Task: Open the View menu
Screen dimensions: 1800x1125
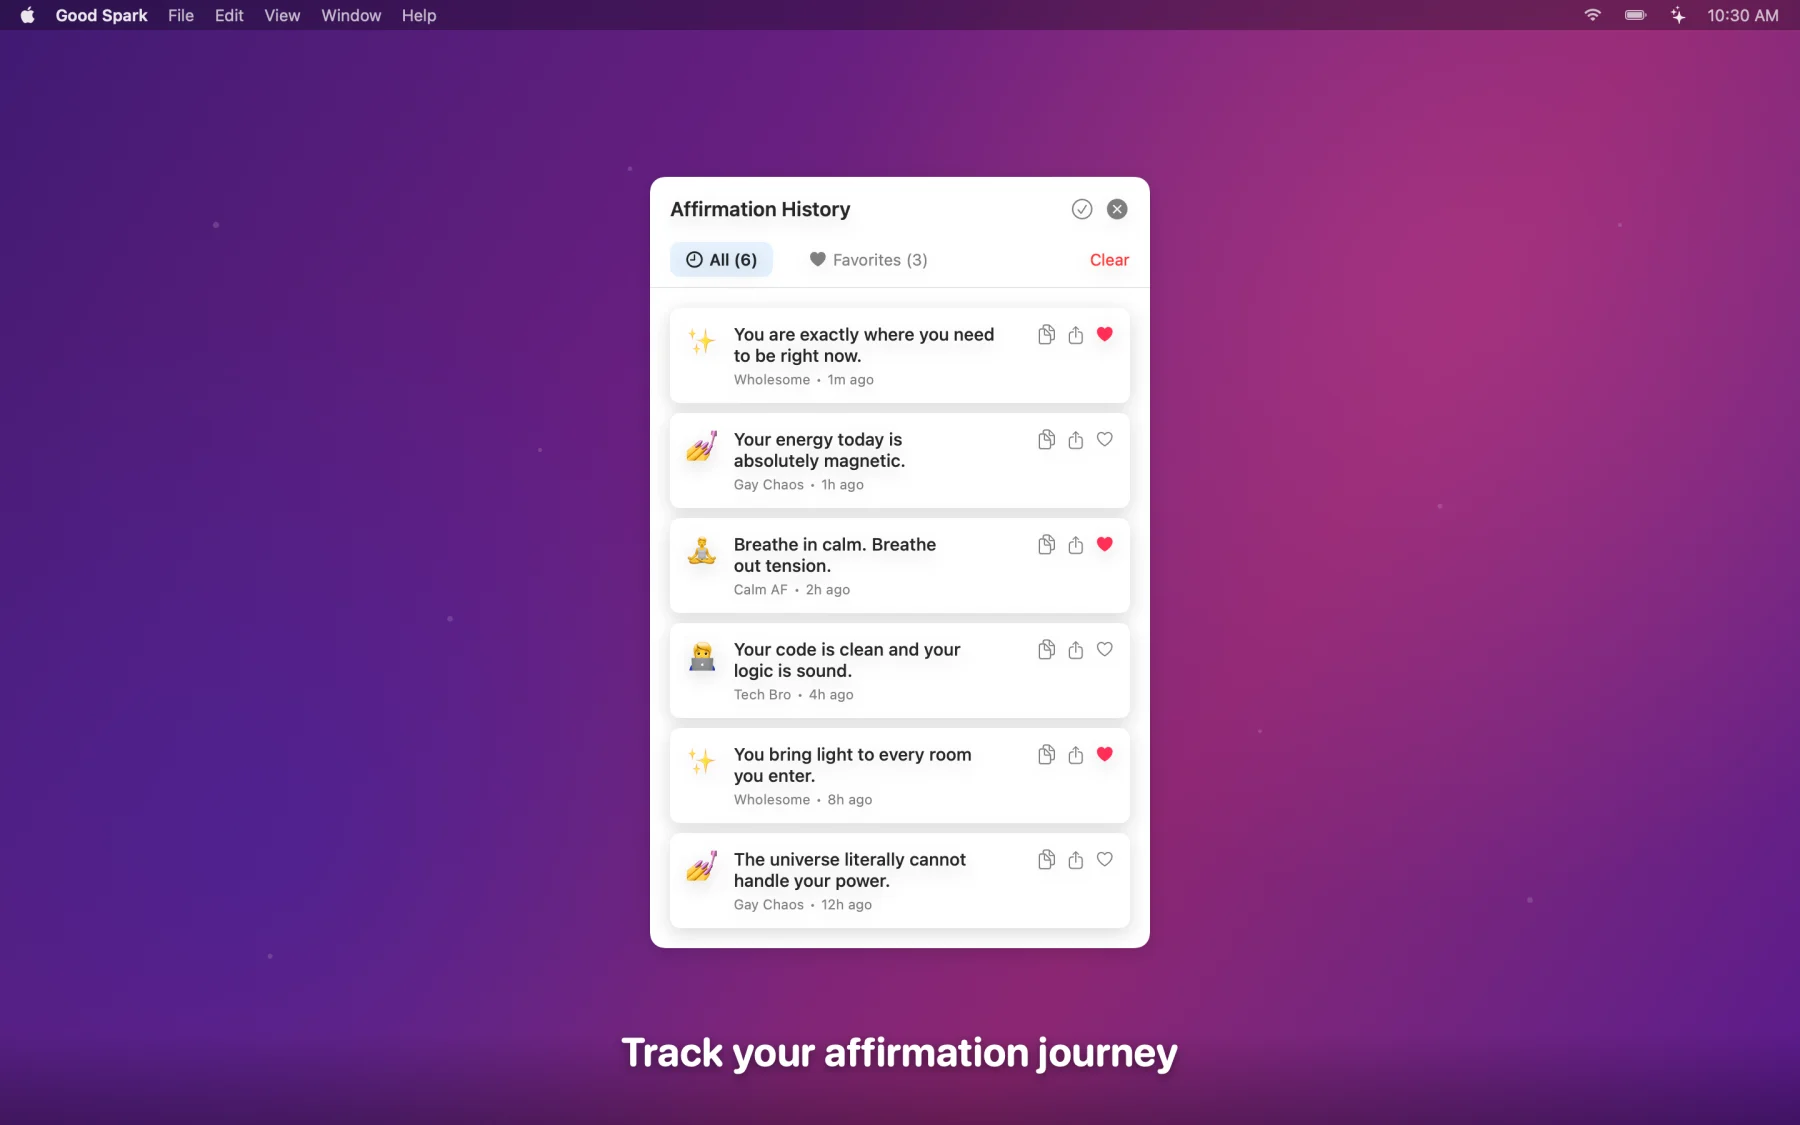Action: tap(282, 15)
